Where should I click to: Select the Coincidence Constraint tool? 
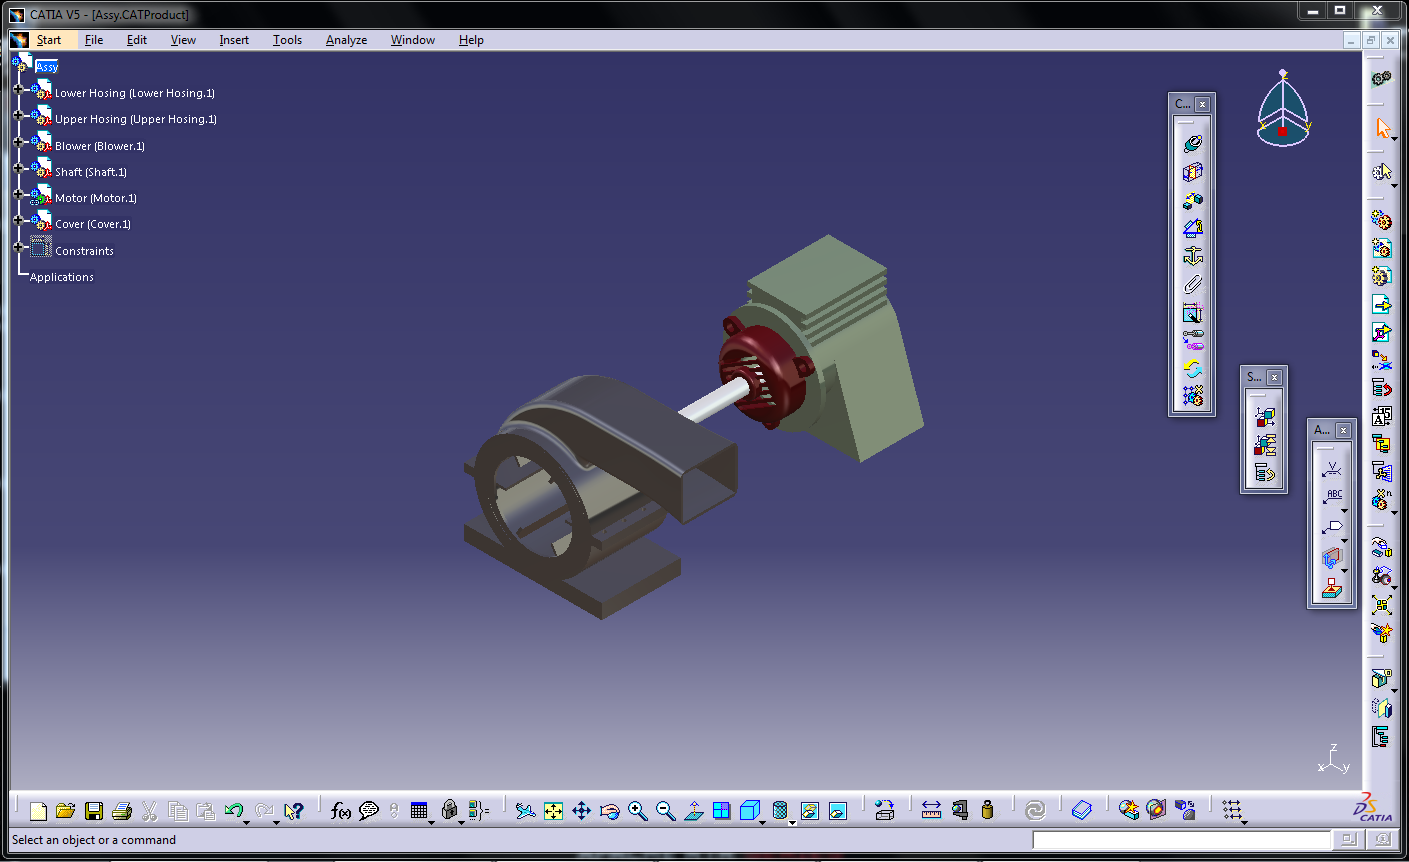click(1192, 144)
